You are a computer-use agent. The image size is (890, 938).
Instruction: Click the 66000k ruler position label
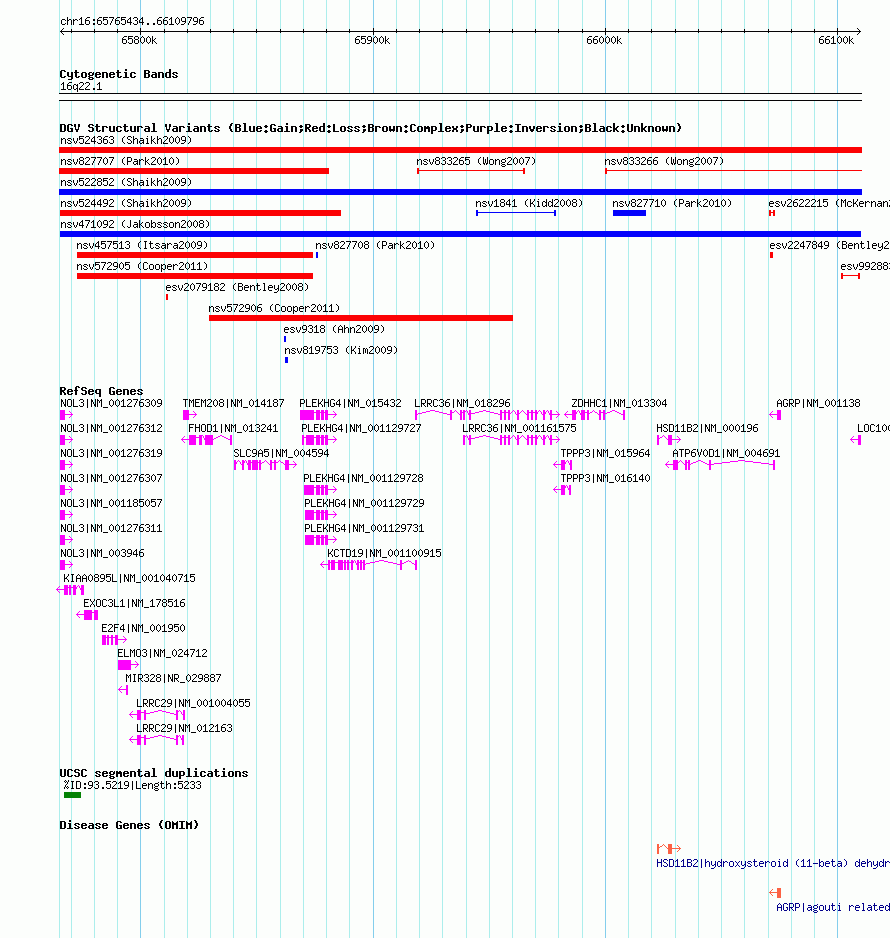604,40
